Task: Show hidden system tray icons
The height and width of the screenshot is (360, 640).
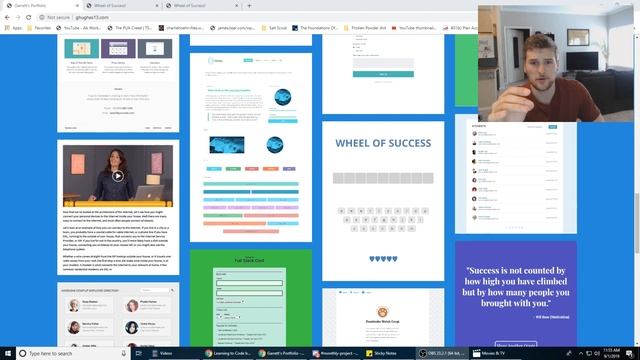Action: (580, 353)
